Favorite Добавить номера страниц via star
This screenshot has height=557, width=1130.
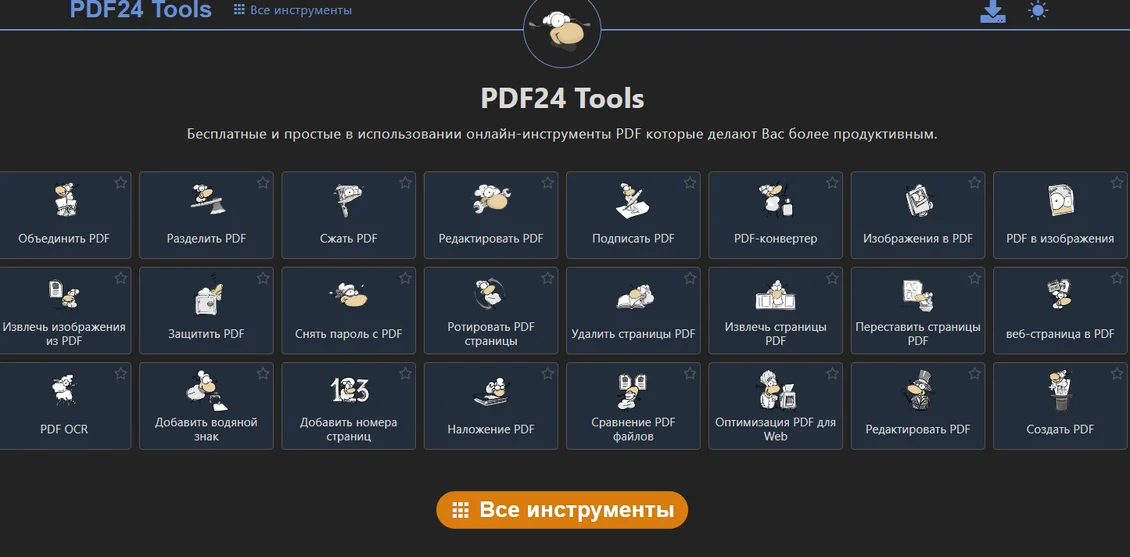[405, 373]
